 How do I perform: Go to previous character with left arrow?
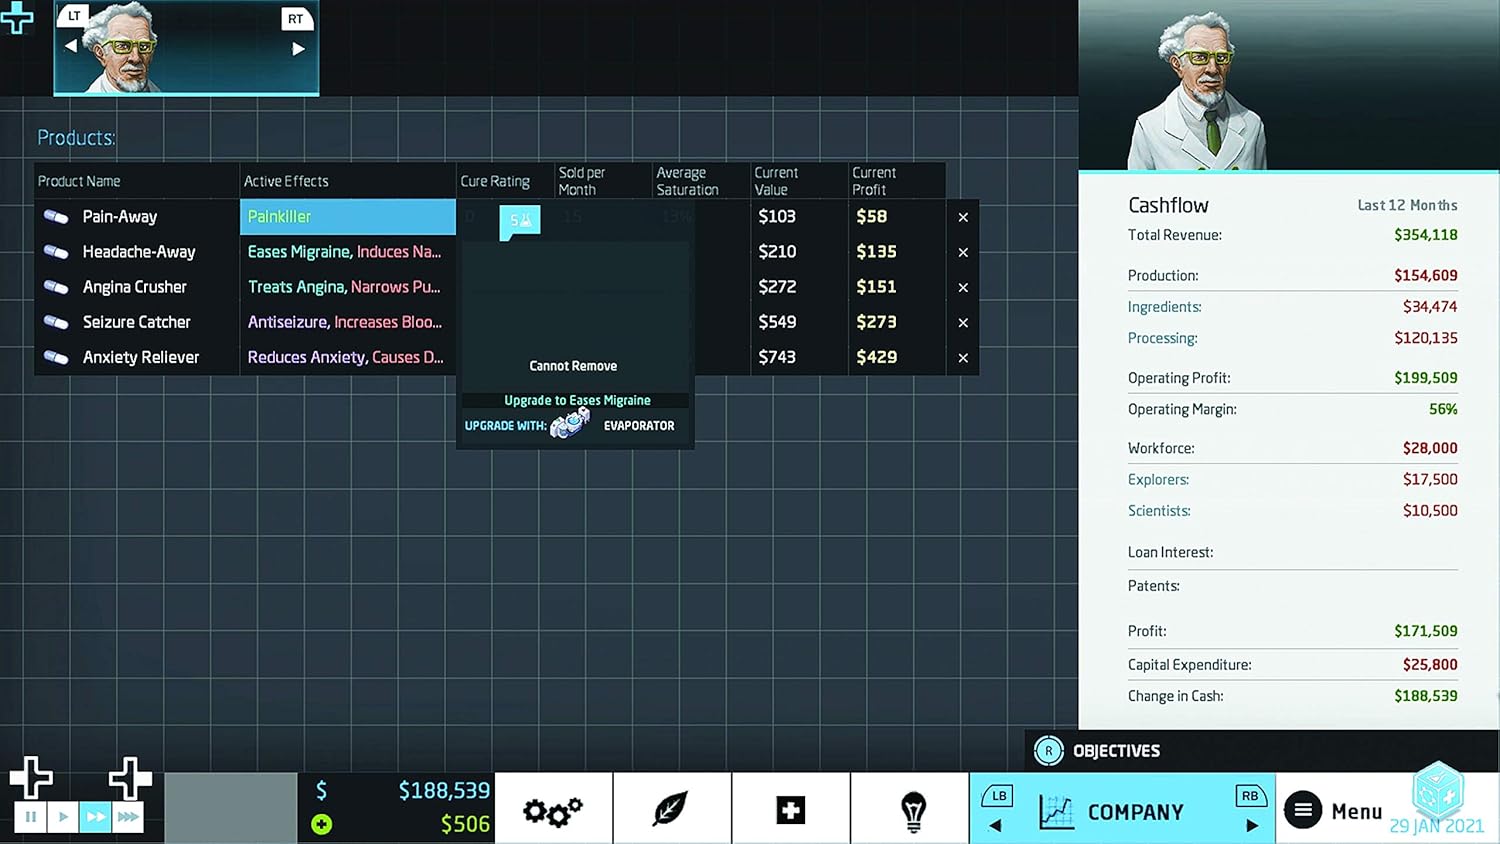71,47
